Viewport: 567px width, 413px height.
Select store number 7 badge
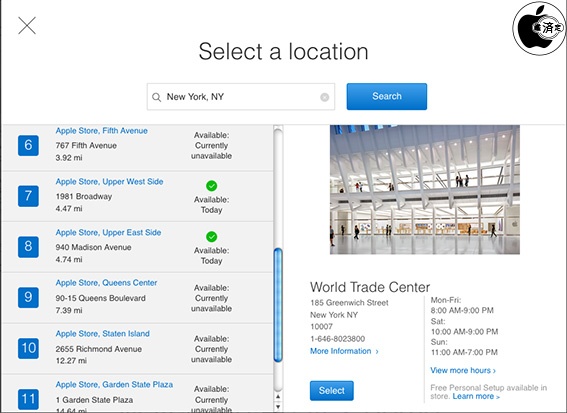[28, 196]
